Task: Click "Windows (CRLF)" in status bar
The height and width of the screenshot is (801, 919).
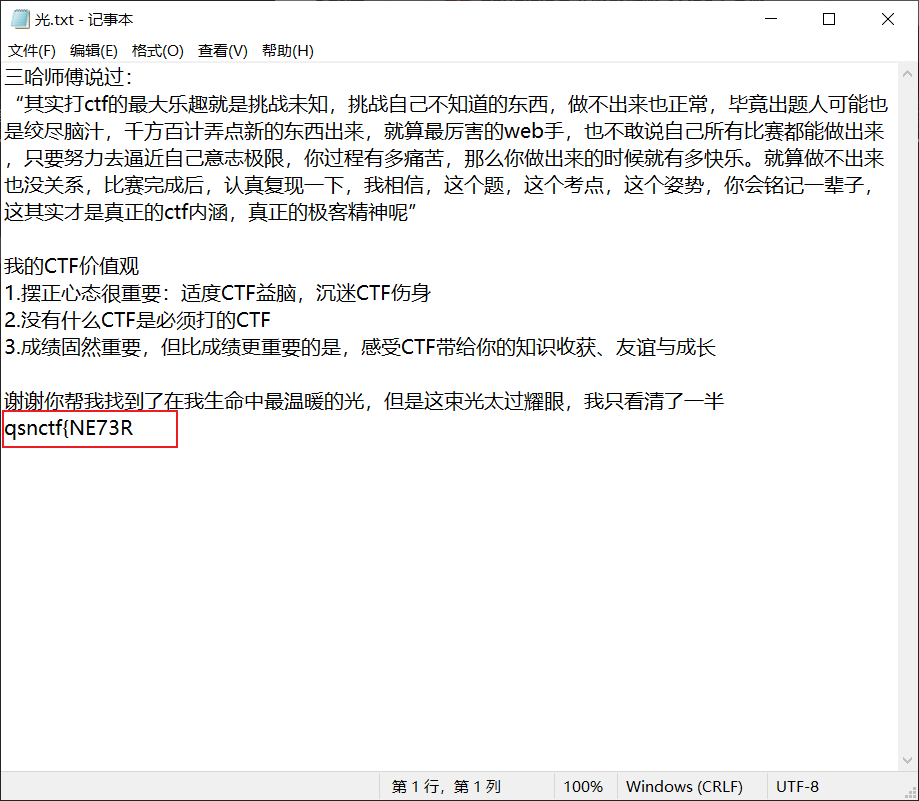Action: 684,786
